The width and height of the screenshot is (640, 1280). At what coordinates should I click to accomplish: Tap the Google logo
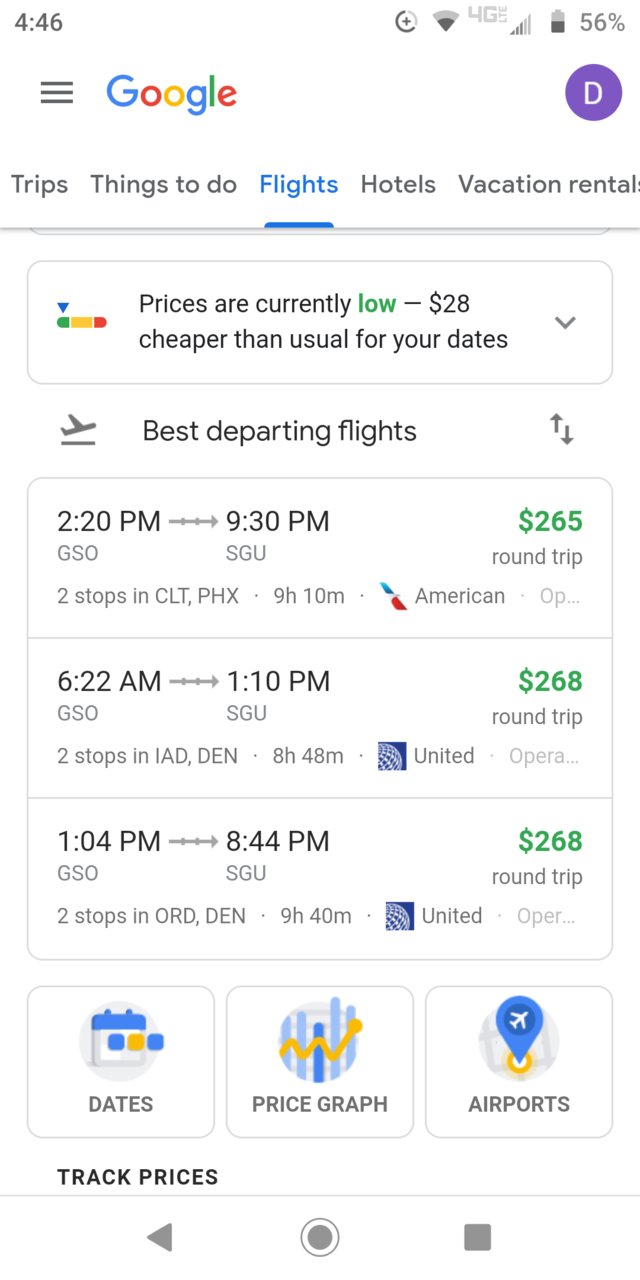[172, 94]
